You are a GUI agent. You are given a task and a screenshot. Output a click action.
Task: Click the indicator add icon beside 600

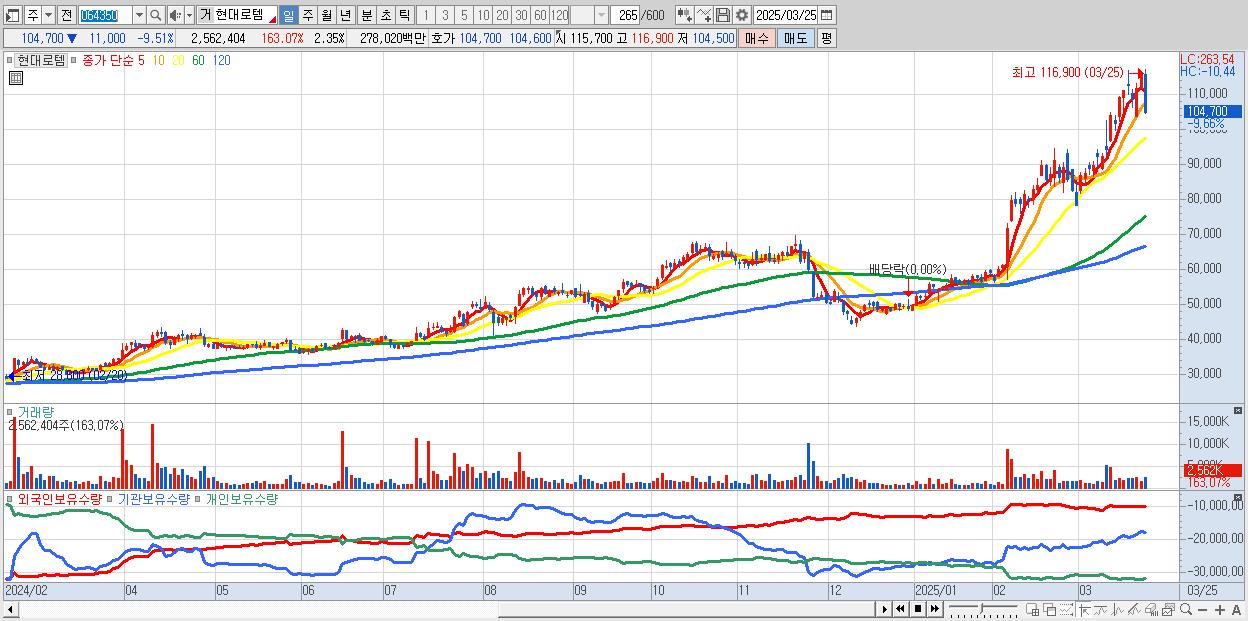684,15
